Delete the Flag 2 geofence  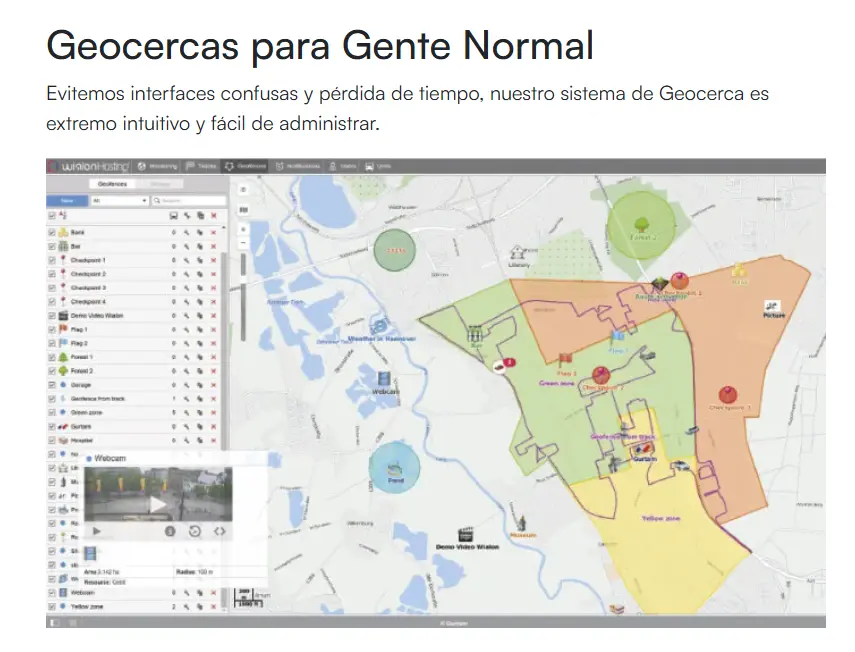coord(214,343)
